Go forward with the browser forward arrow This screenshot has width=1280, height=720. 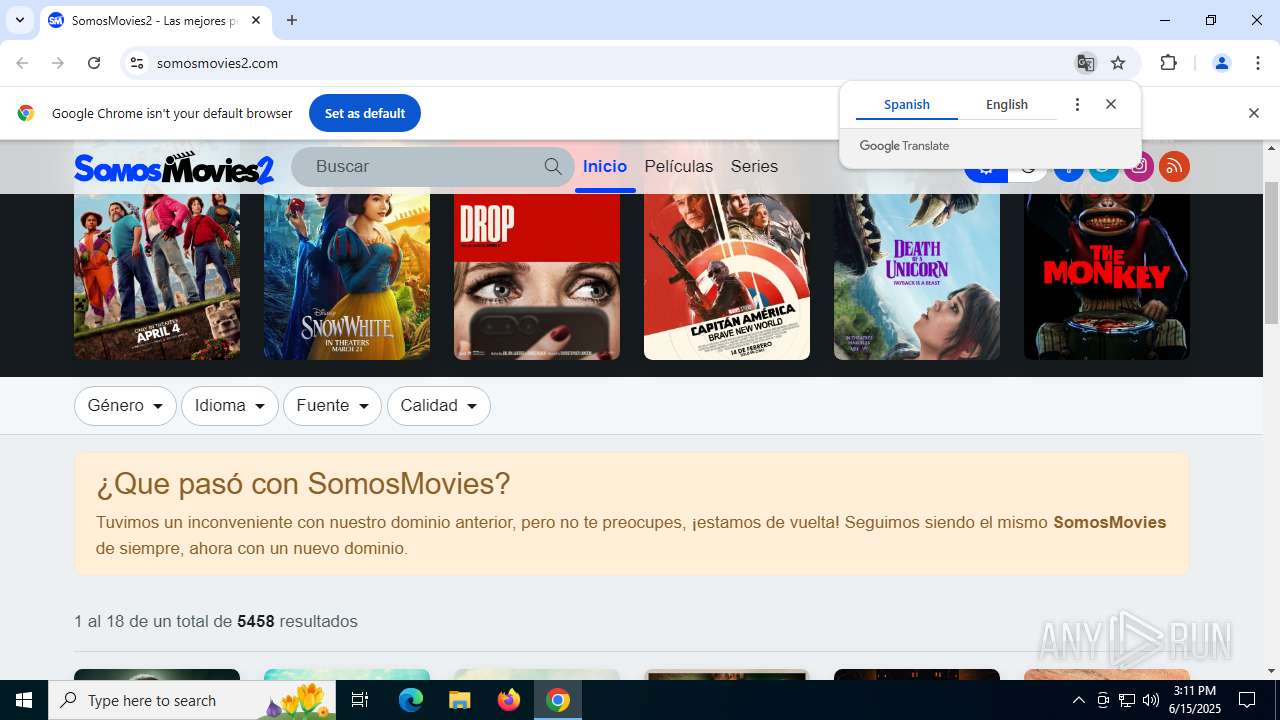pyautogui.click(x=58, y=63)
